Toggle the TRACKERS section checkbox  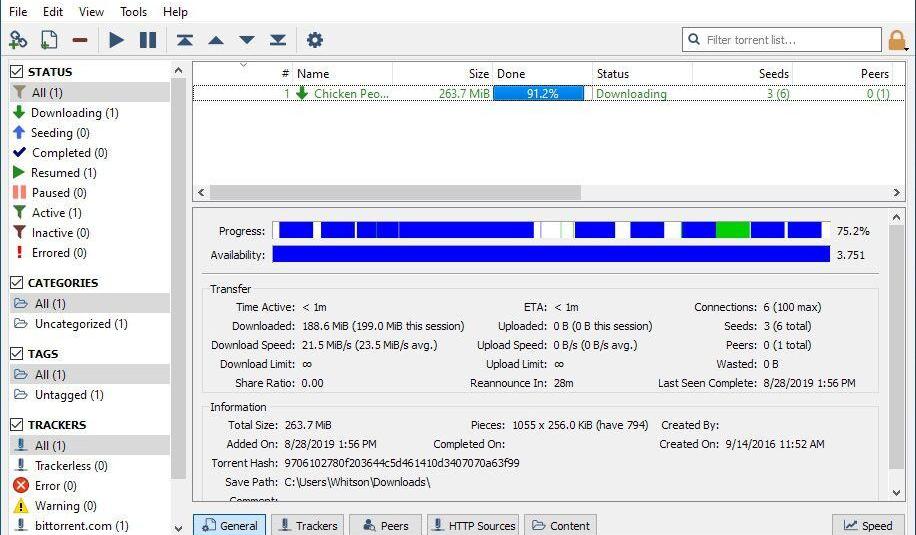(x=17, y=425)
